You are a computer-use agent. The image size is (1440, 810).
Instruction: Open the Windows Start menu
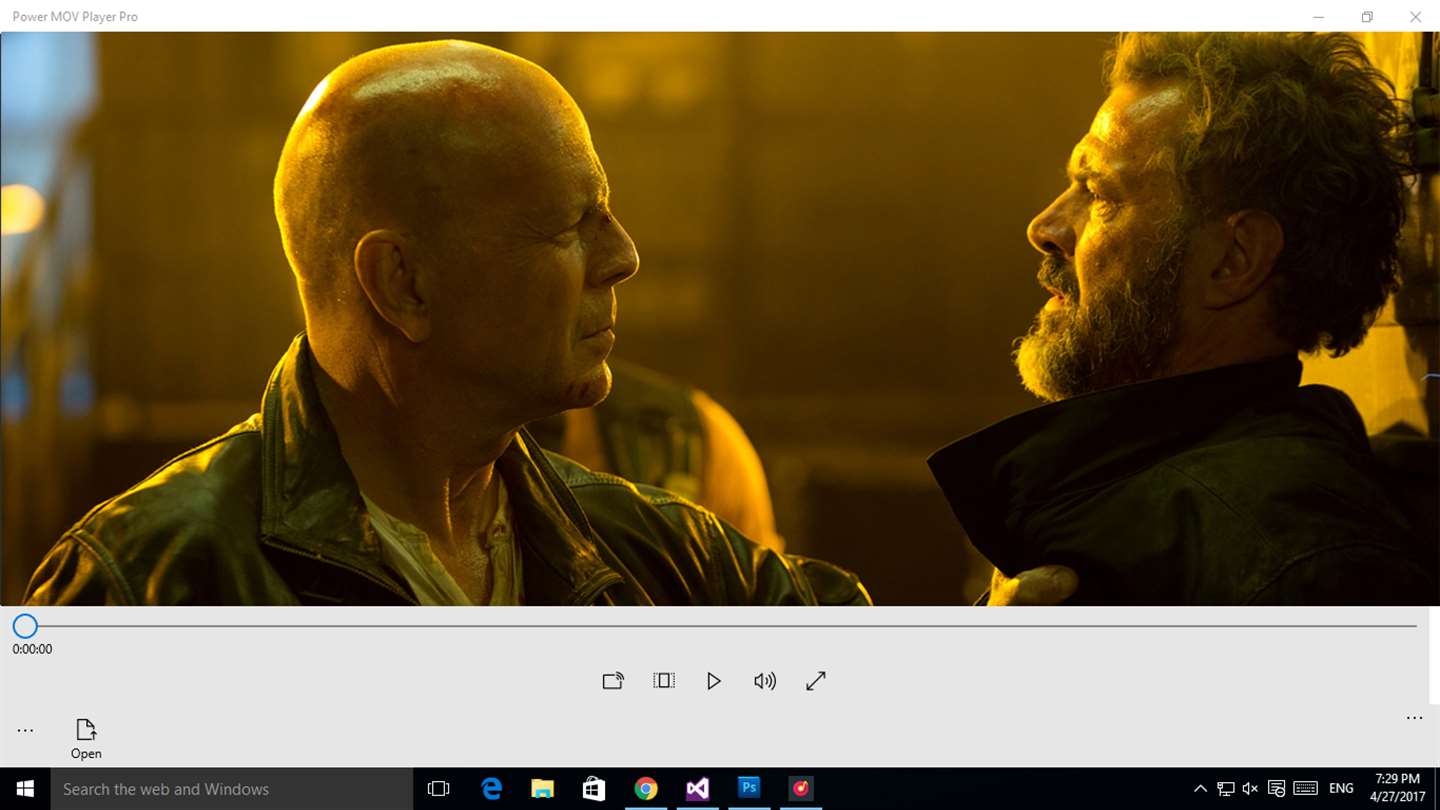tap(25, 789)
